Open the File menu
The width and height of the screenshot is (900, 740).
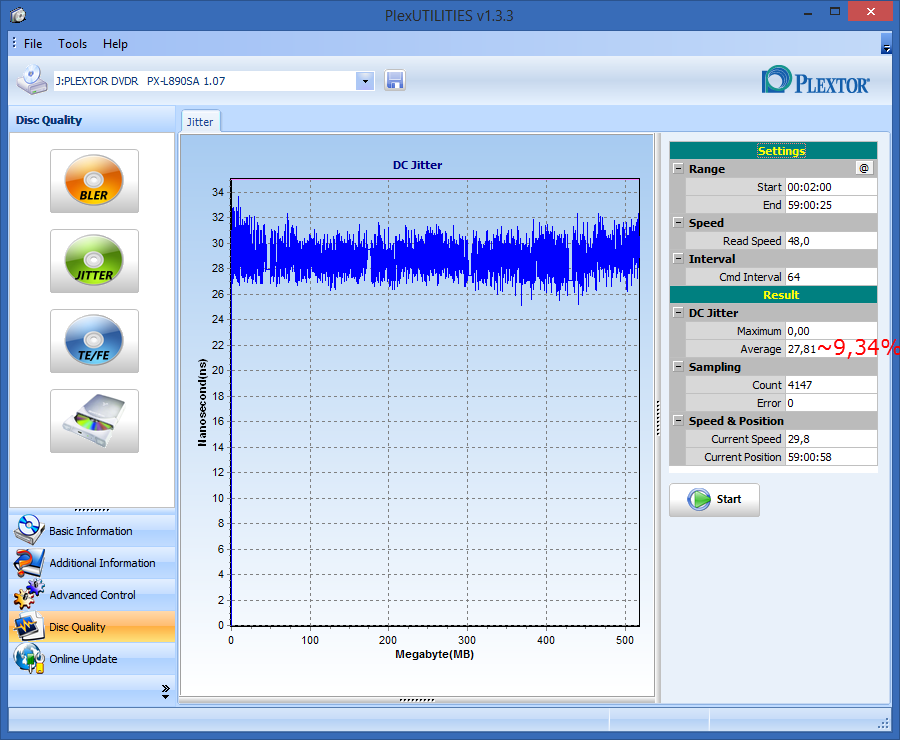(x=33, y=44)
